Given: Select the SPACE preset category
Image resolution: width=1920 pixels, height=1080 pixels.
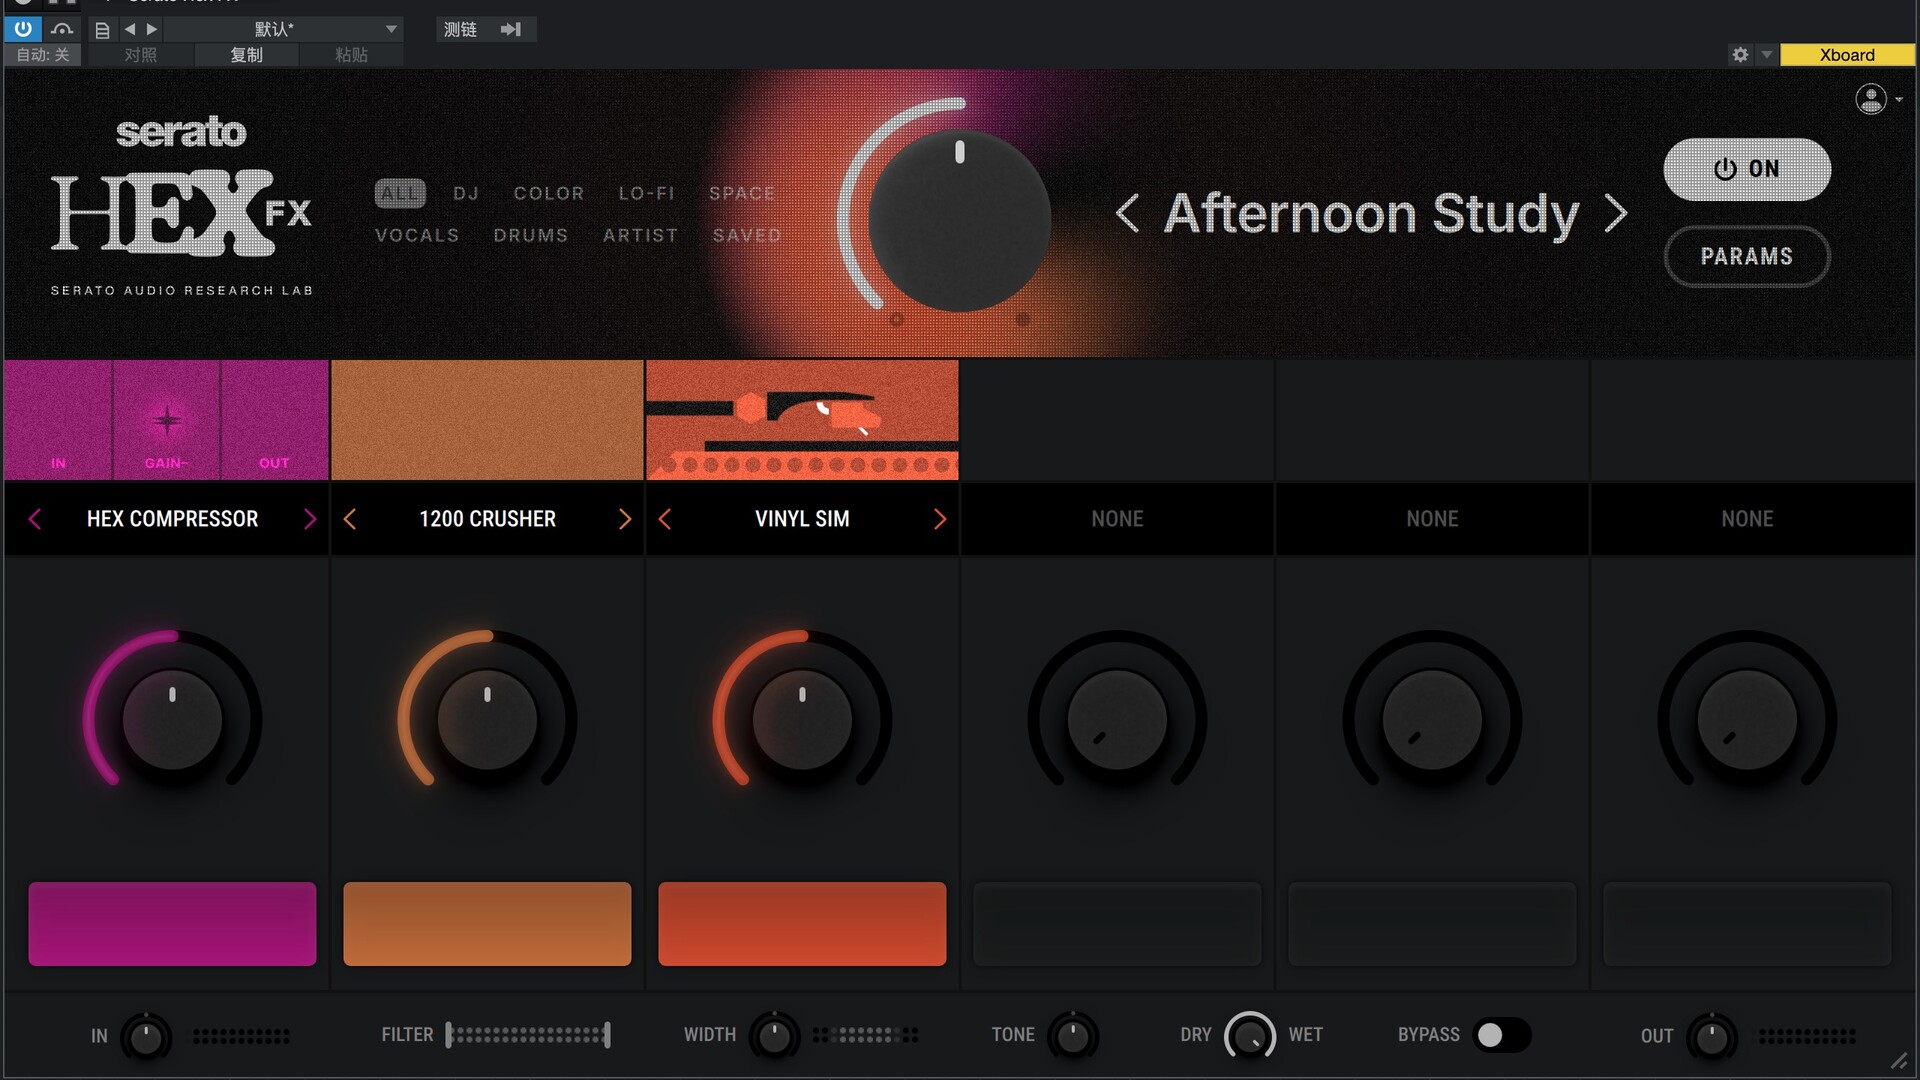Looking at the screenshot, I should 742,193.
